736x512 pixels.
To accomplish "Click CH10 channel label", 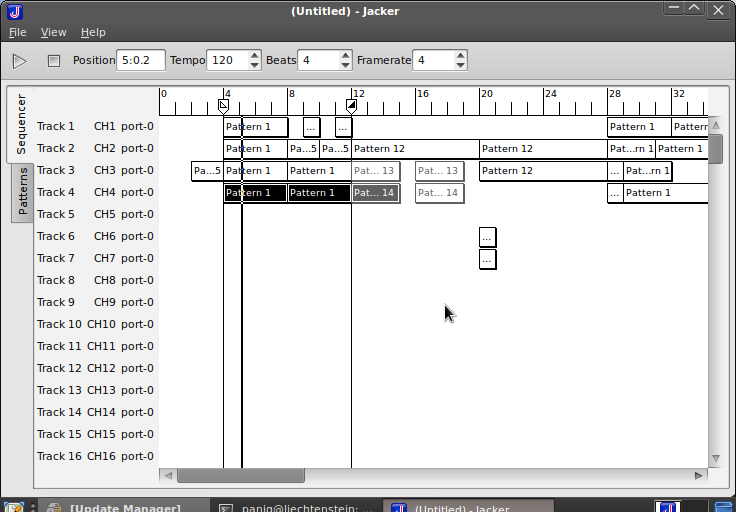I will pyautogui.click(x=101, y=324).
